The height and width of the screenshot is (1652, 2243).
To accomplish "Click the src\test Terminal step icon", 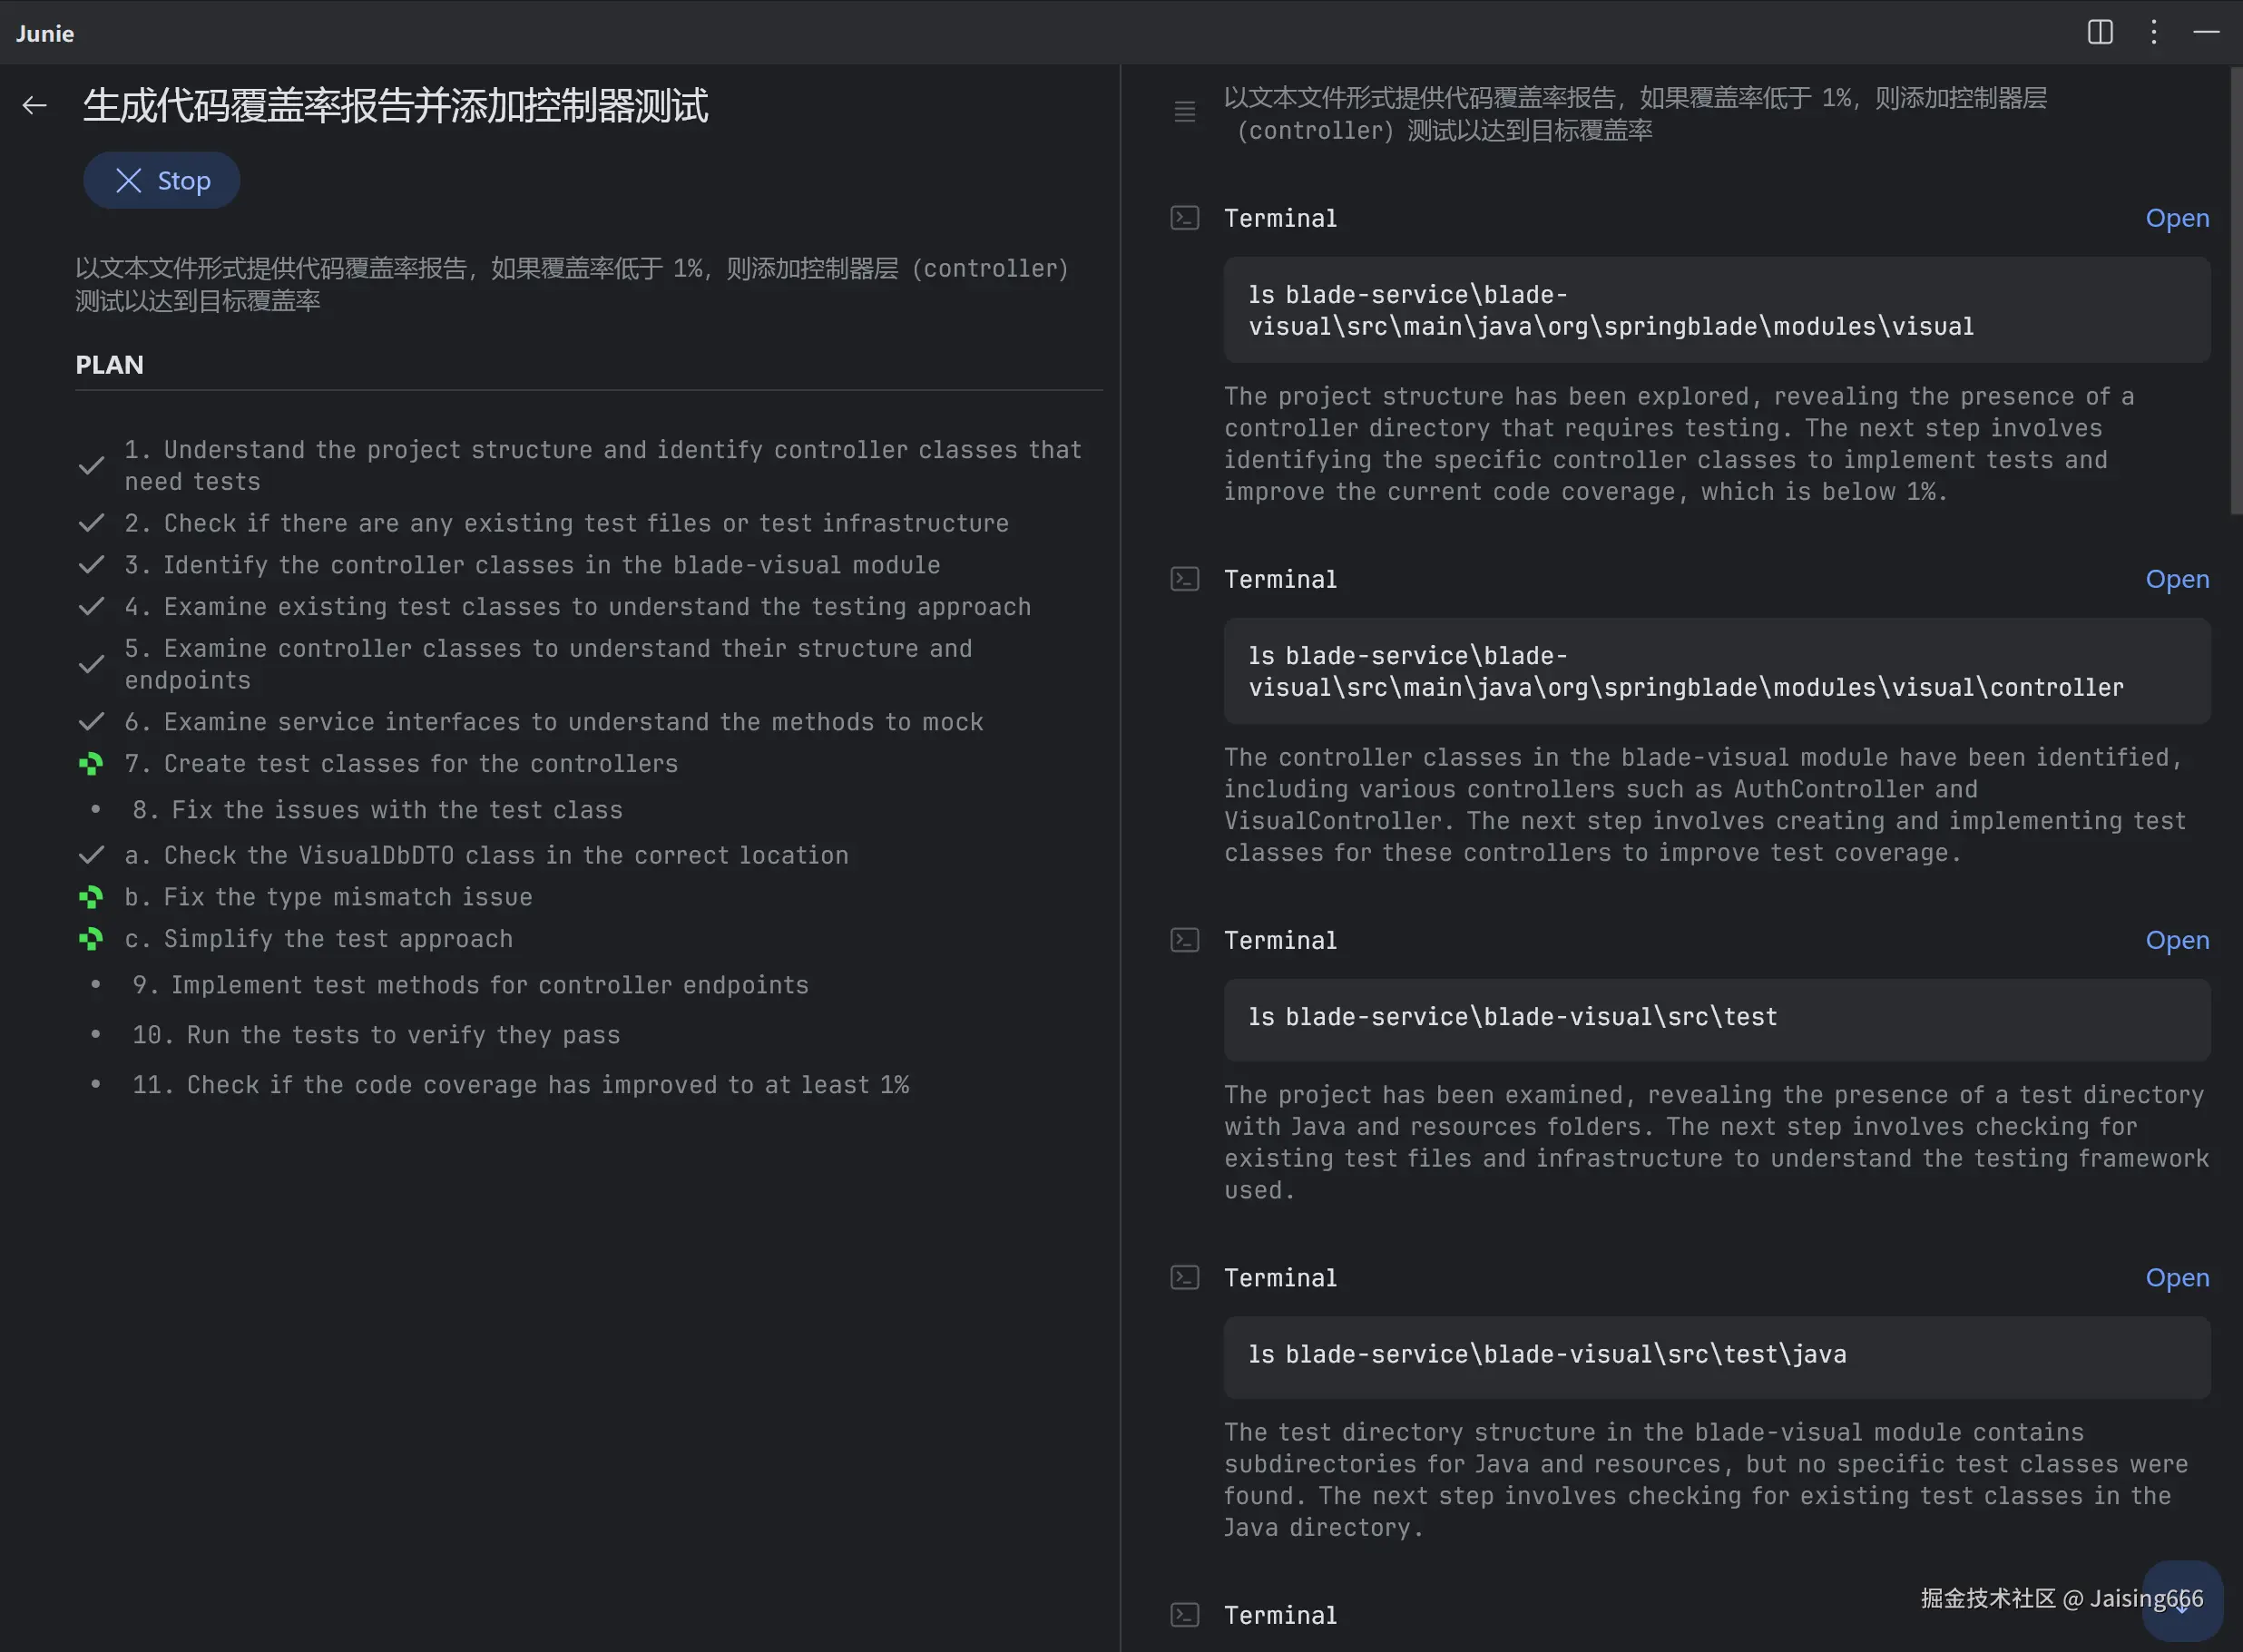I will [x=1185, y=940].
